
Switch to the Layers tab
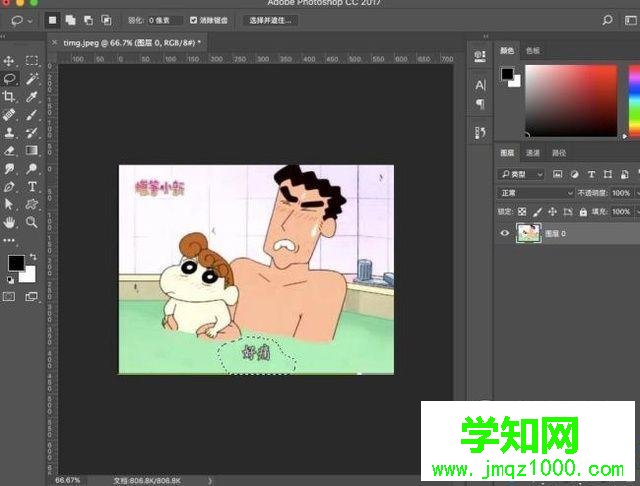507,153
